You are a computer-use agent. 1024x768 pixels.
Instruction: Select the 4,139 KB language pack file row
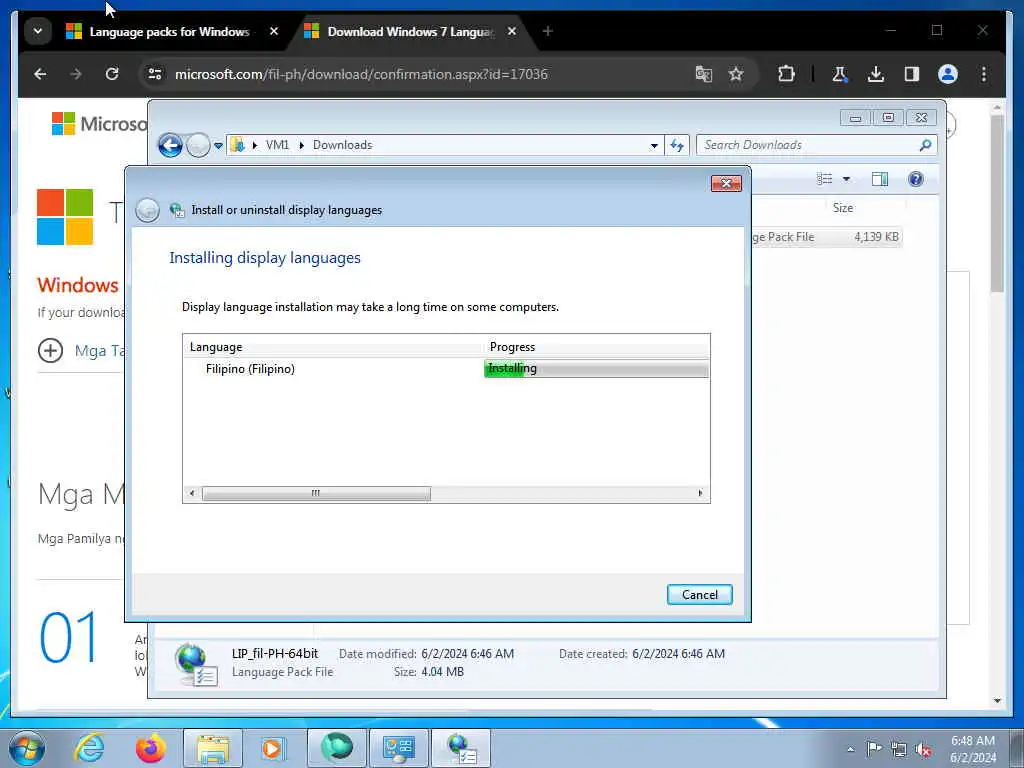coord(826,237)
